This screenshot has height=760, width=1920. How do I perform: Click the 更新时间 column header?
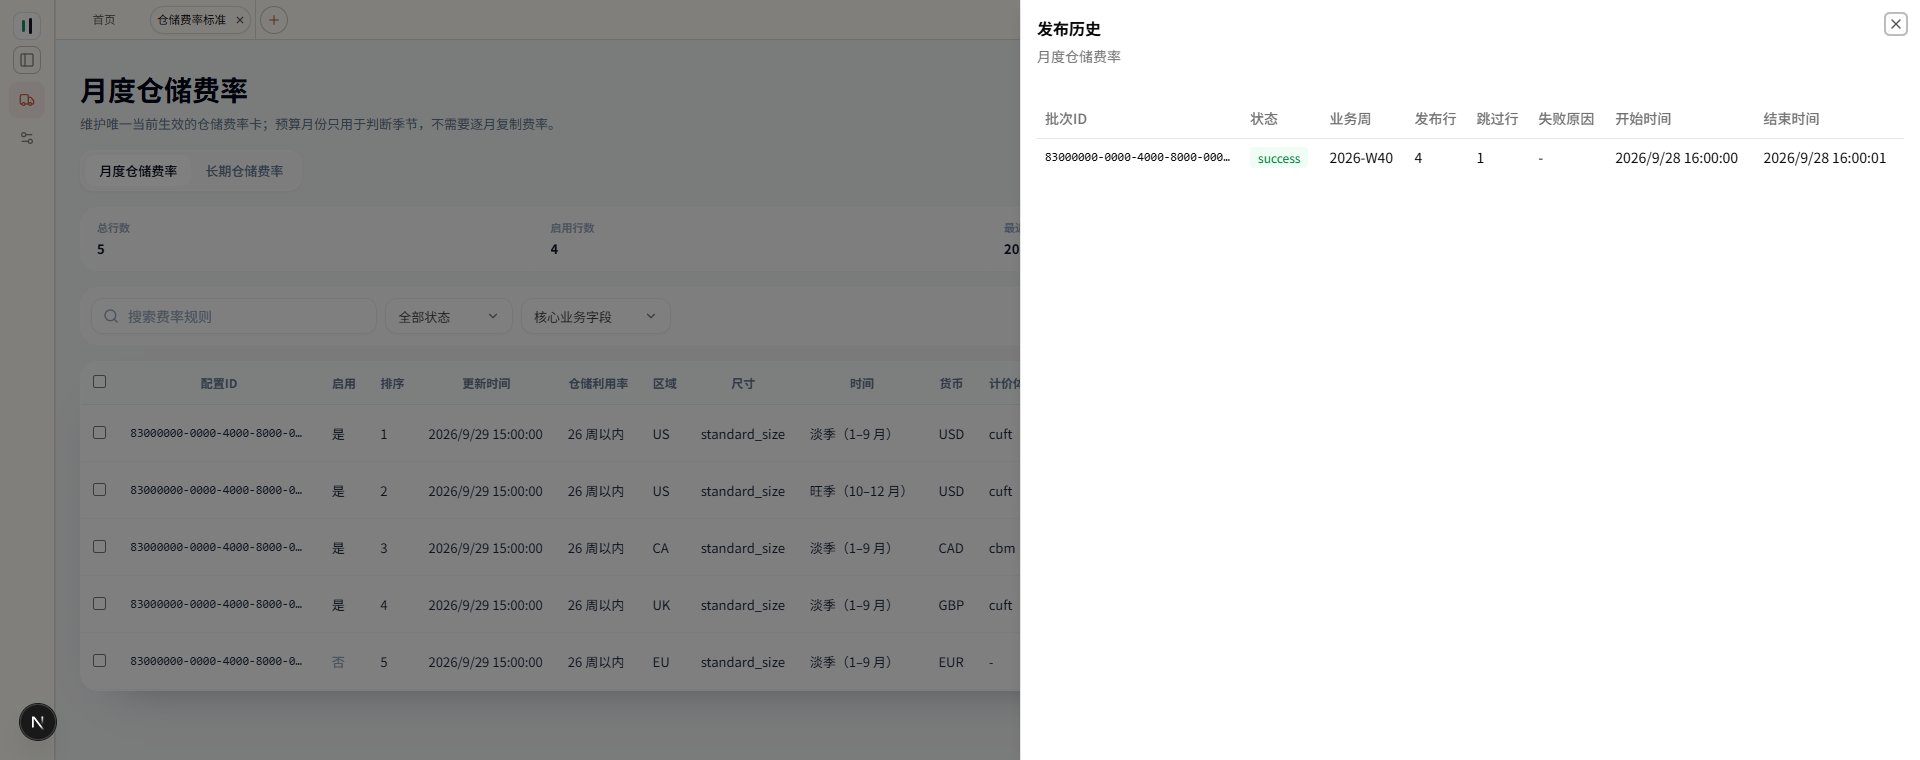tap(486, 383)
